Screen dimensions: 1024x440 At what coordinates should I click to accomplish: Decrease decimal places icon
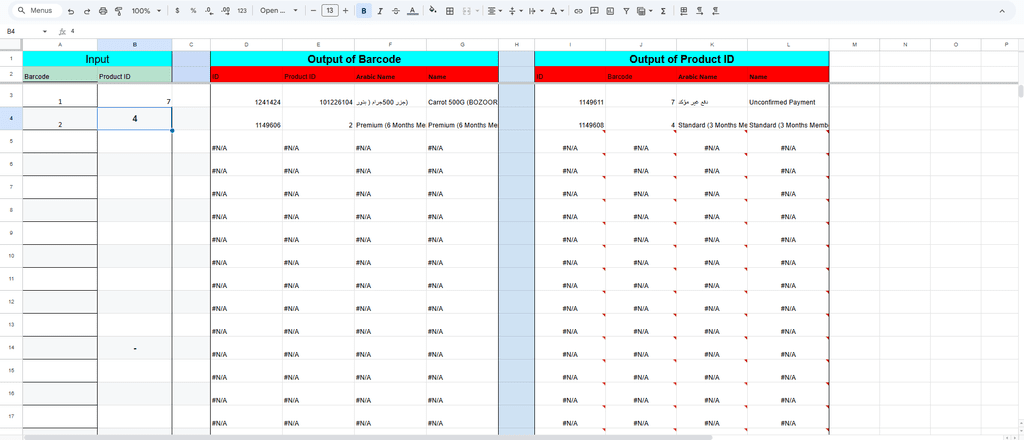(x=209, y=11)
